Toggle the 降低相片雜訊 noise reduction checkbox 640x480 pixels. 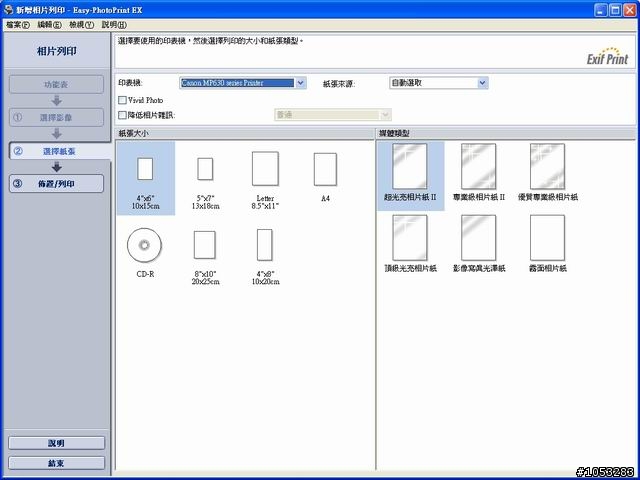pyautogui.click(x=122, y=115)
